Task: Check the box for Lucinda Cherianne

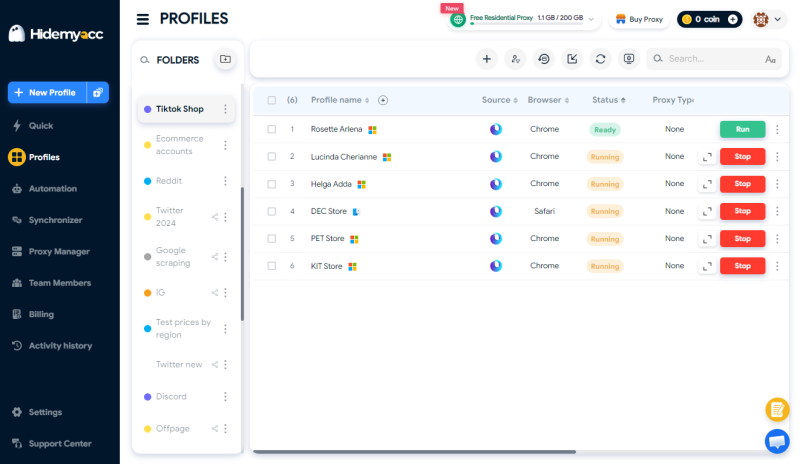Action: 271,157
